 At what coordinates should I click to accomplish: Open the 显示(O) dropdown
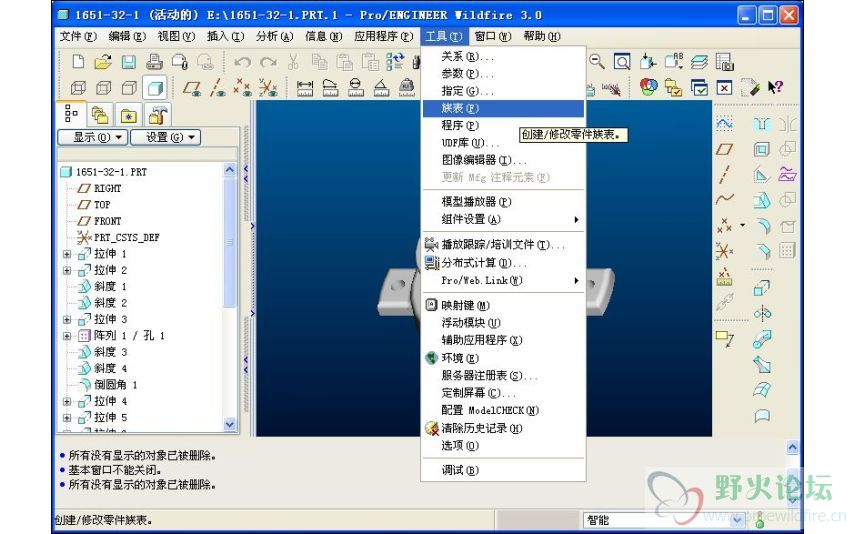coord(93,137)
